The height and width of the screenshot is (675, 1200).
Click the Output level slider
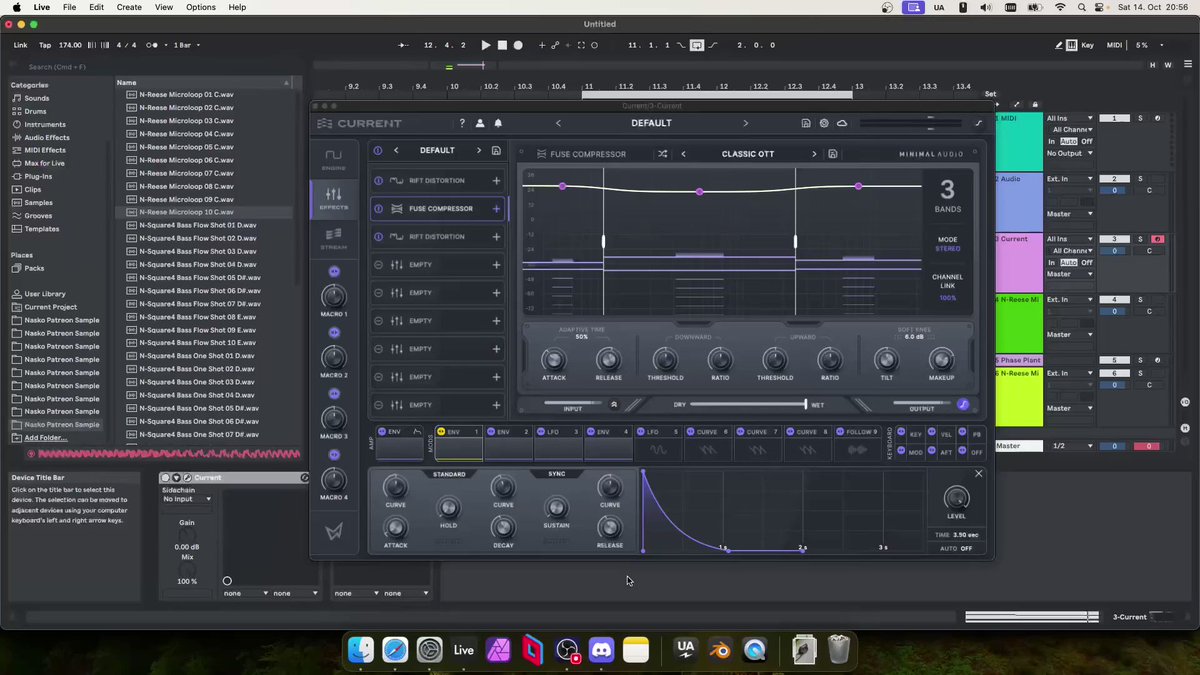pos(922,405)
